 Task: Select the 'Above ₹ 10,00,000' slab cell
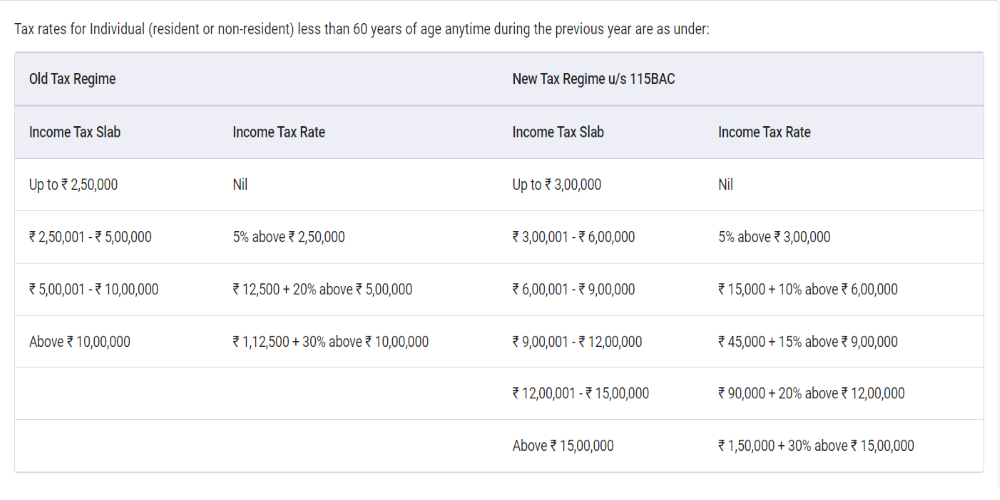80,342
